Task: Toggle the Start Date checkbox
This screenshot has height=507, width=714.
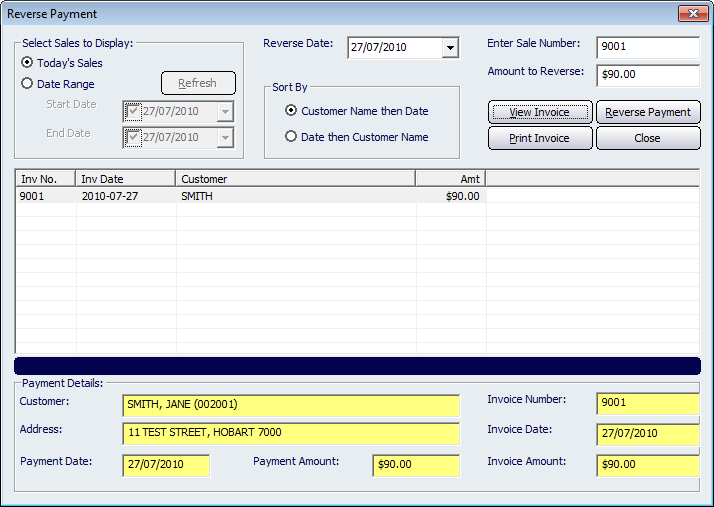Action: click(133, 112)
